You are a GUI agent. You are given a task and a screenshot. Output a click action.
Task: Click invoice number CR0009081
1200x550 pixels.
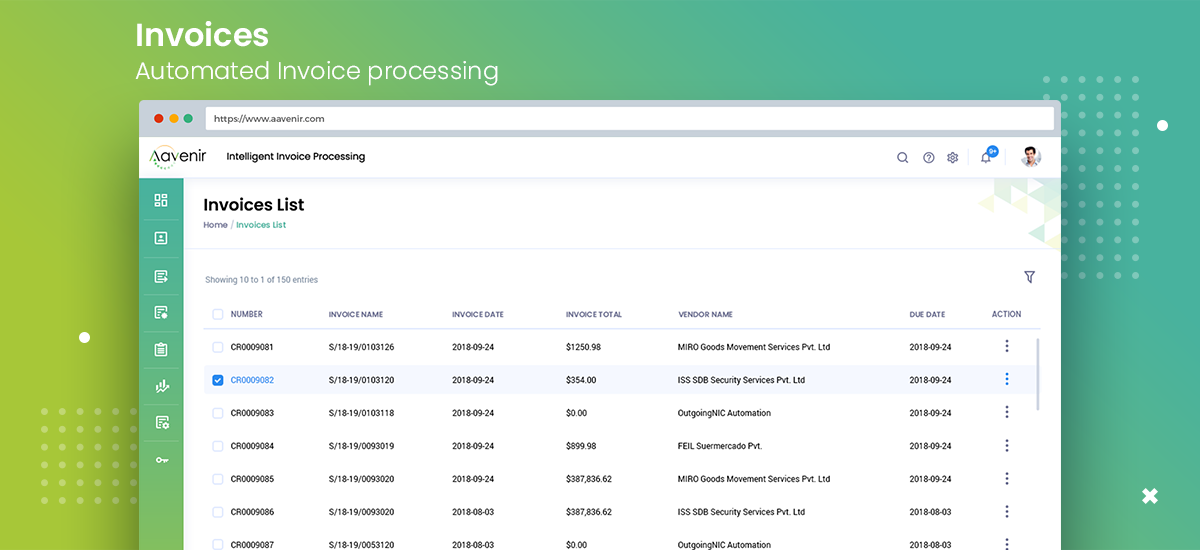[252, 347]
